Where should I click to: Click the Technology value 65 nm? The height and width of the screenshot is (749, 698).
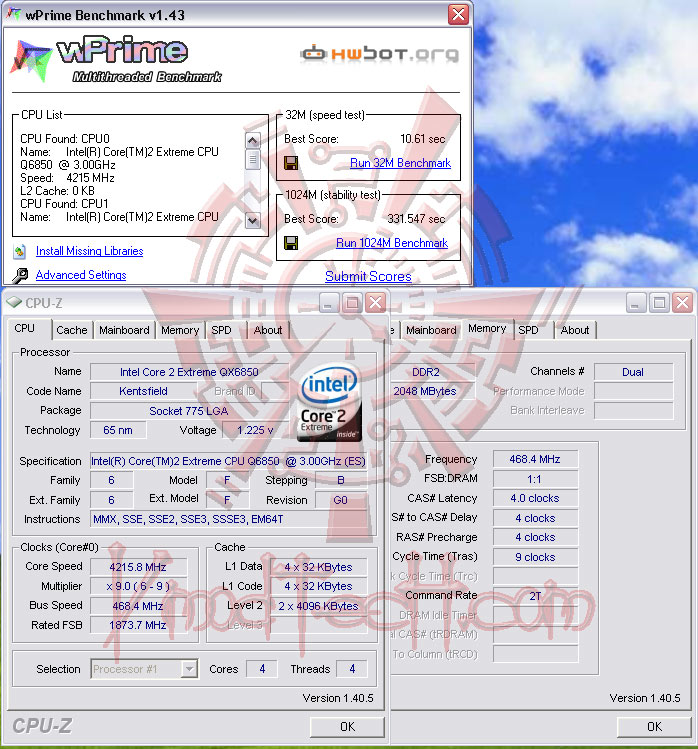(x=118, y=430)
